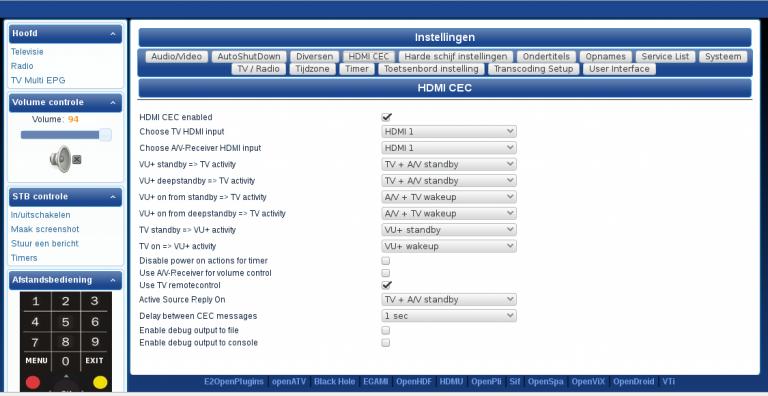768x396 pixels.
Task: Open Delay between CEC messages dropdown
Action: [449, 316]
